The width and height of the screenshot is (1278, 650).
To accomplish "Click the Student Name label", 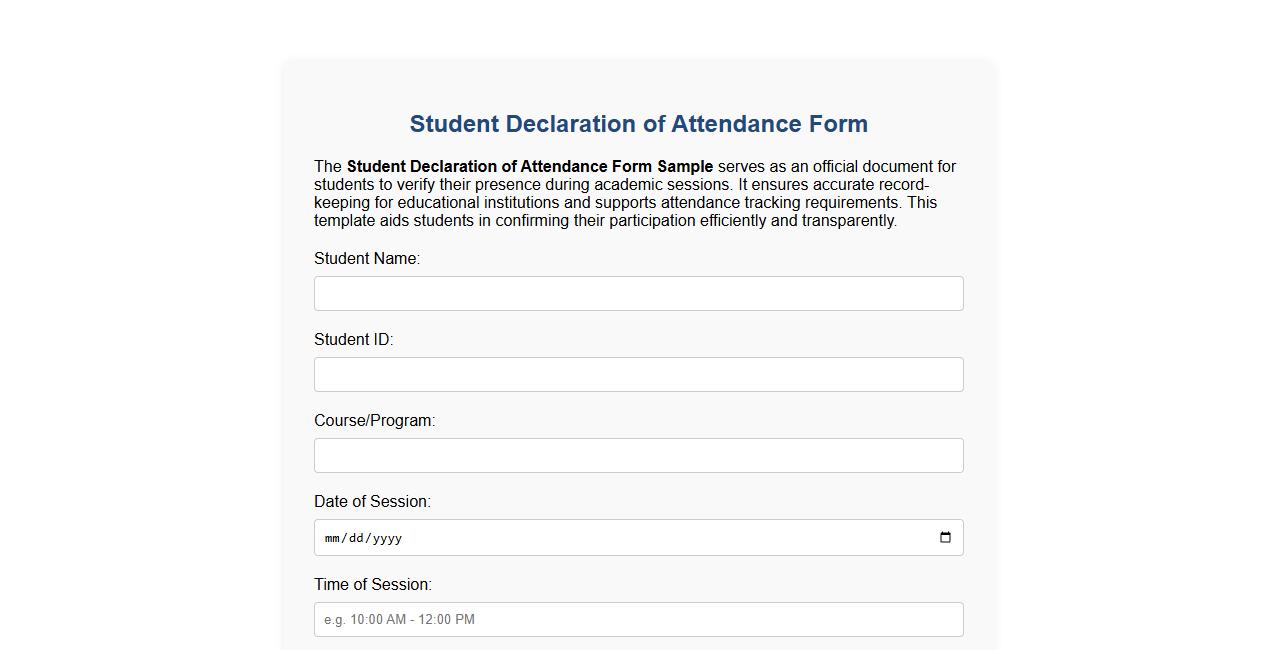I will point(367,258).
